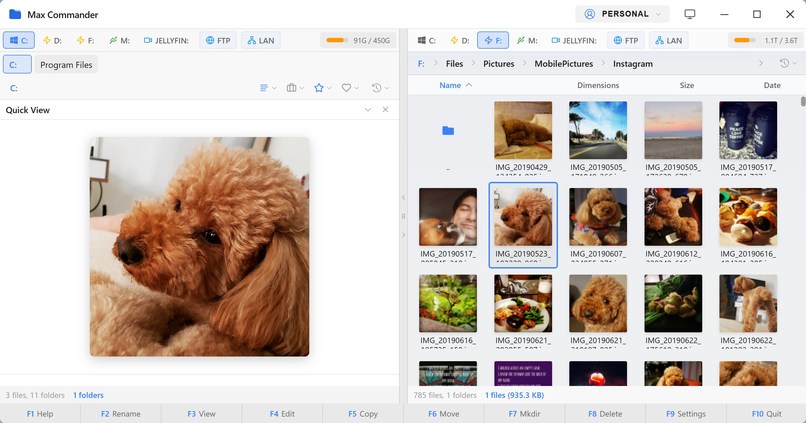Switch to the Program Files tab
Viewport: 806px width, 423px height.
[66, 65]
